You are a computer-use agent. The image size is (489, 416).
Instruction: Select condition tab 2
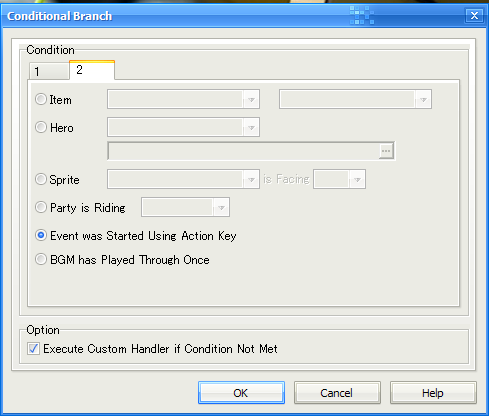click(92, 70)
